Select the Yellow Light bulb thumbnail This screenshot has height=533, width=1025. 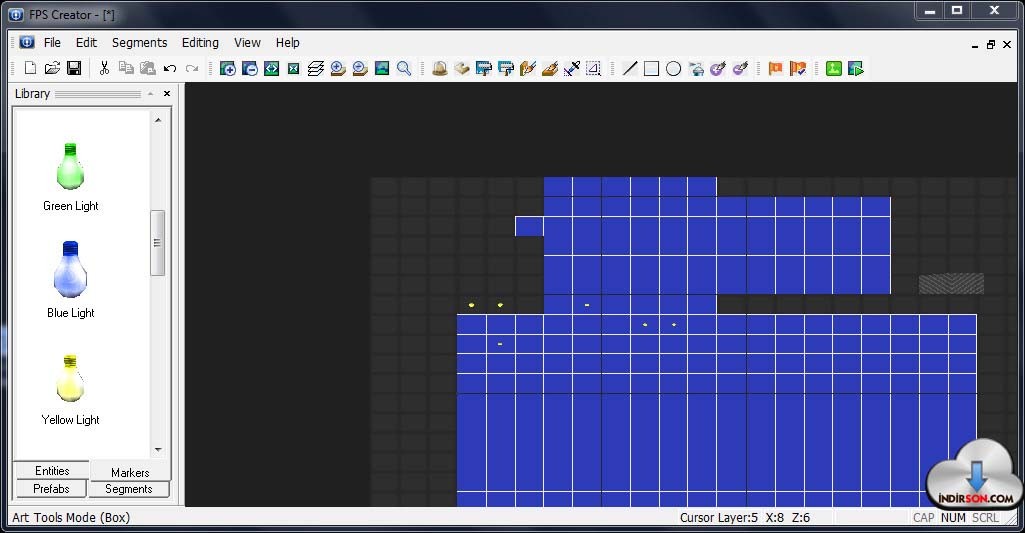(x=70, y=378)
